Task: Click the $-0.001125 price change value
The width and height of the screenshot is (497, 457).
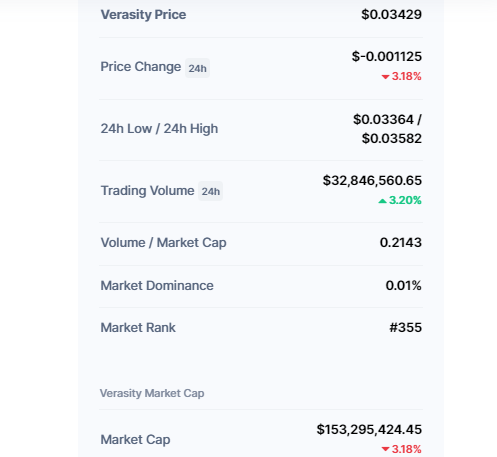Action: (387, 56)
